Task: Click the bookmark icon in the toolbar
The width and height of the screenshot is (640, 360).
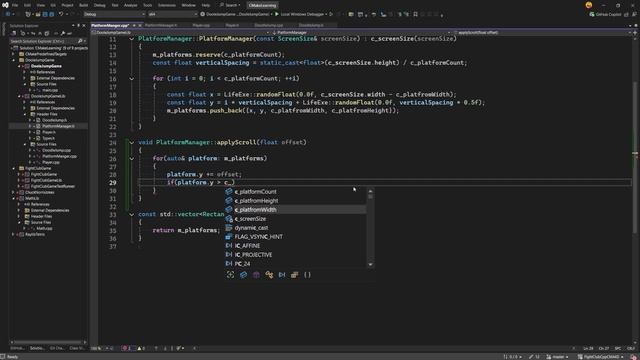Action: (416, 14)
